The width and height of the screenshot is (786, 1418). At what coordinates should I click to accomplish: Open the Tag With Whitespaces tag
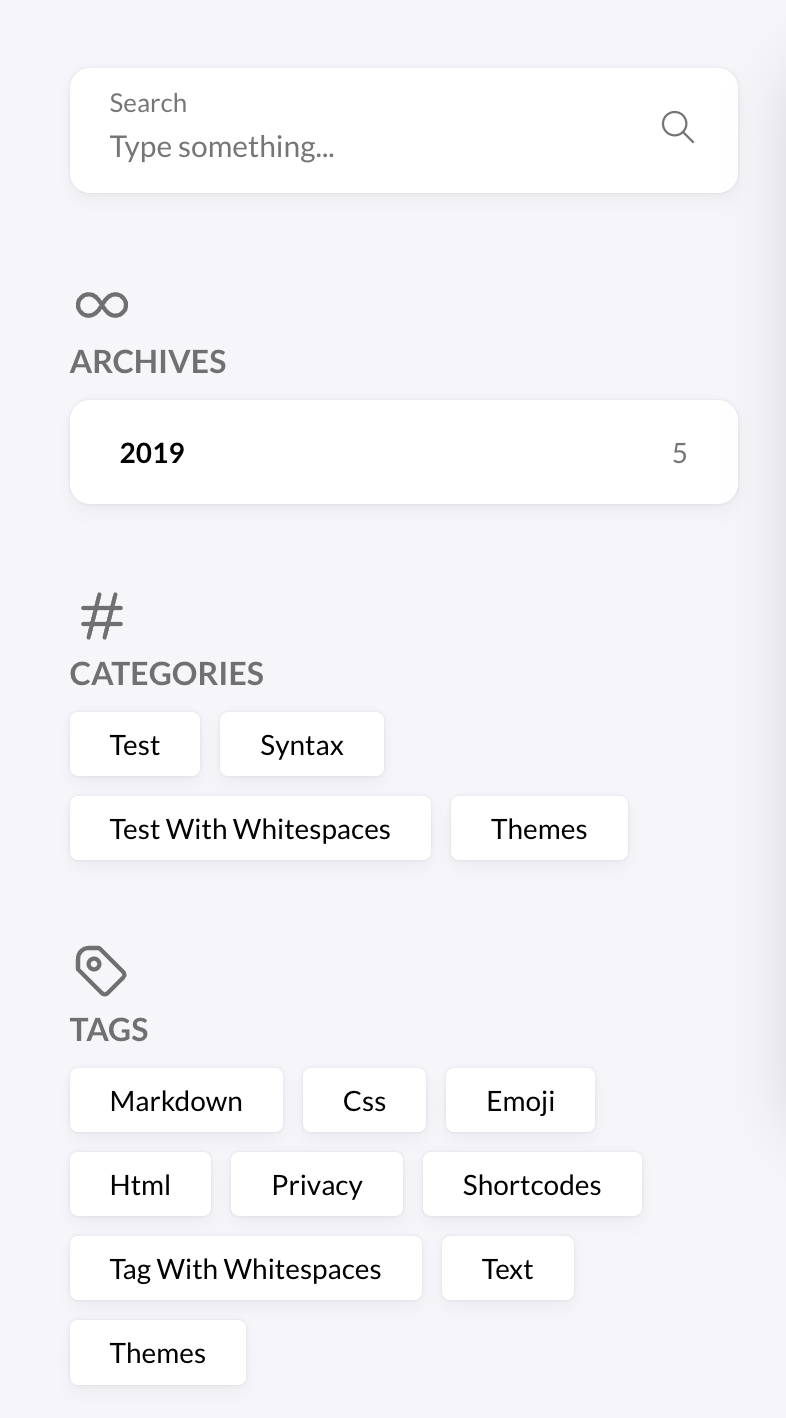click(x=246, y=1269)
